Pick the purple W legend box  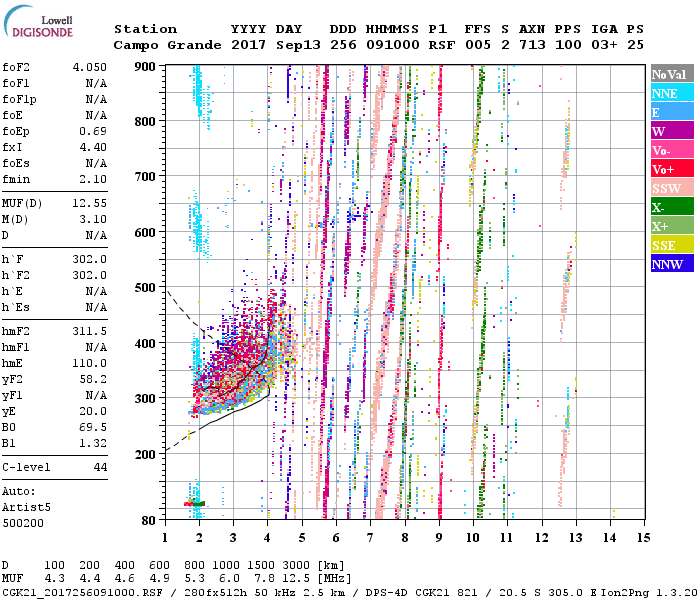coord(670,131)
